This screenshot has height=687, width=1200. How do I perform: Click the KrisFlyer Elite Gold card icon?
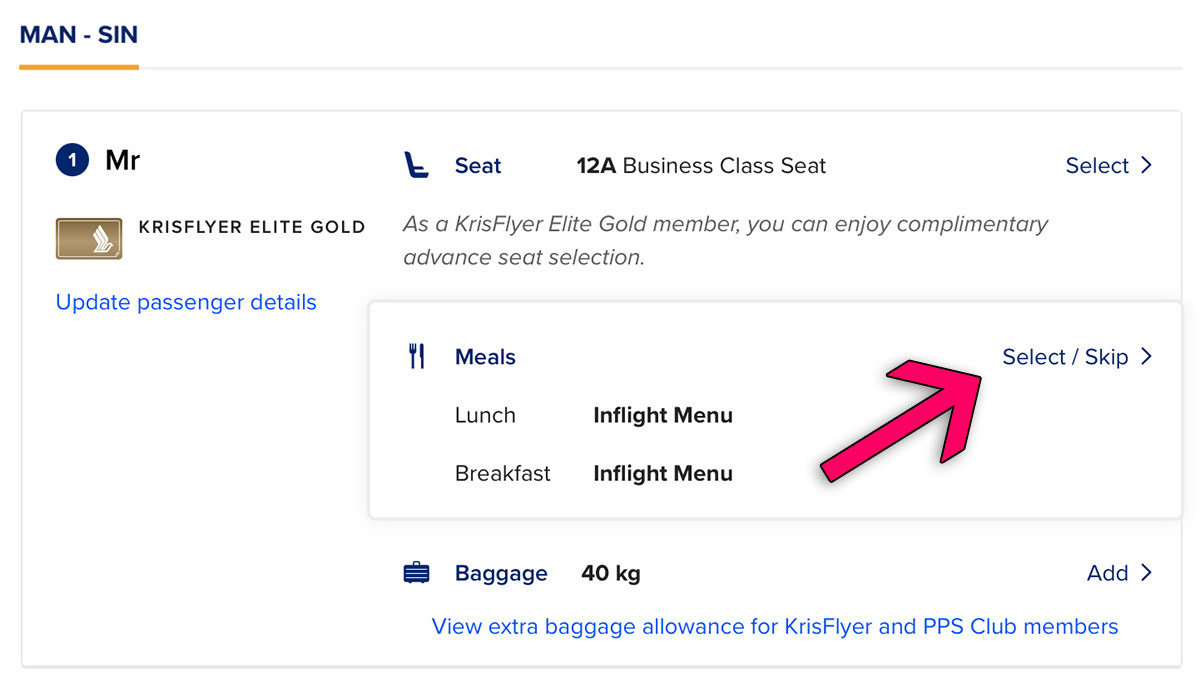89,238
